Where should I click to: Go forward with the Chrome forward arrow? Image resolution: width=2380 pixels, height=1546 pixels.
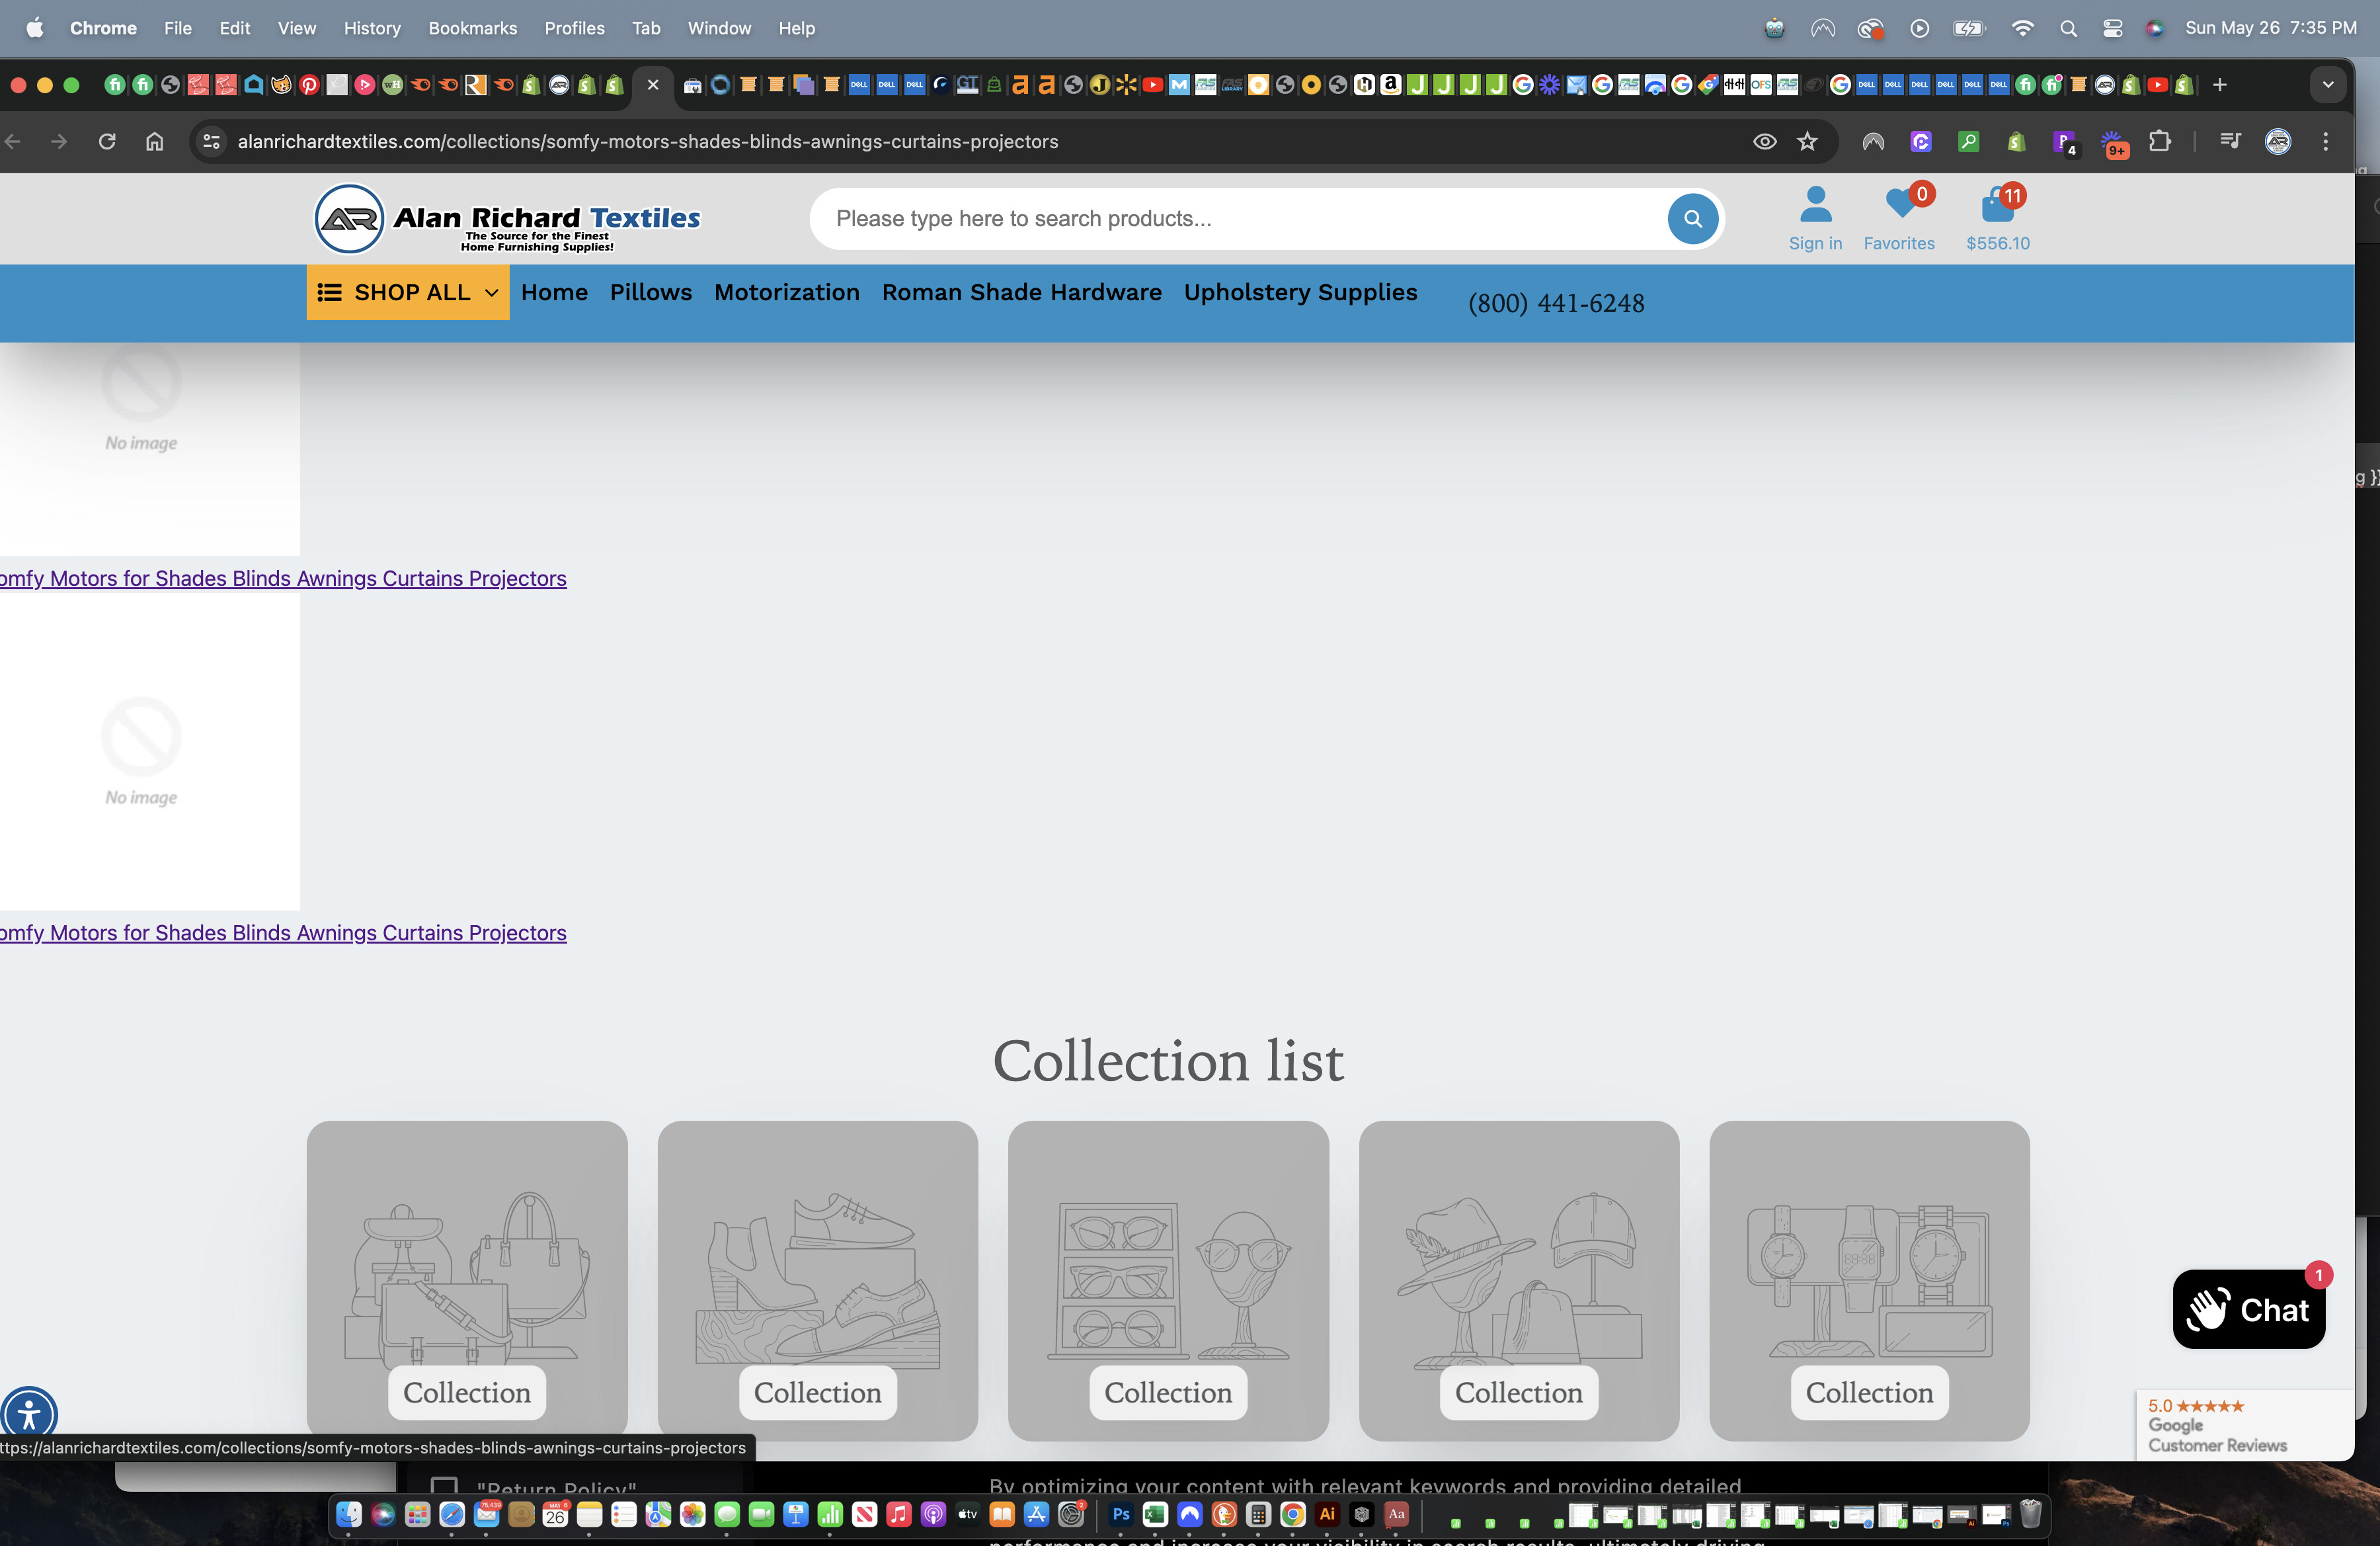(59, 141)
